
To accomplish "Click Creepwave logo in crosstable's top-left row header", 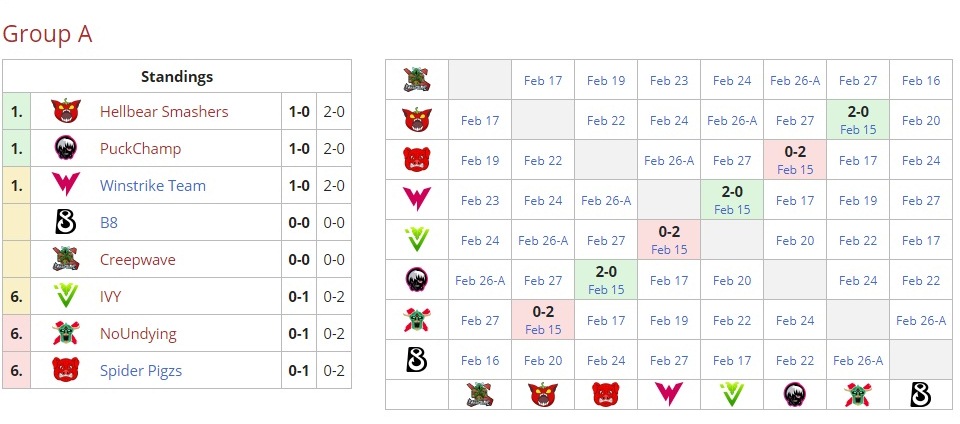I will click(x=417, y=80).
